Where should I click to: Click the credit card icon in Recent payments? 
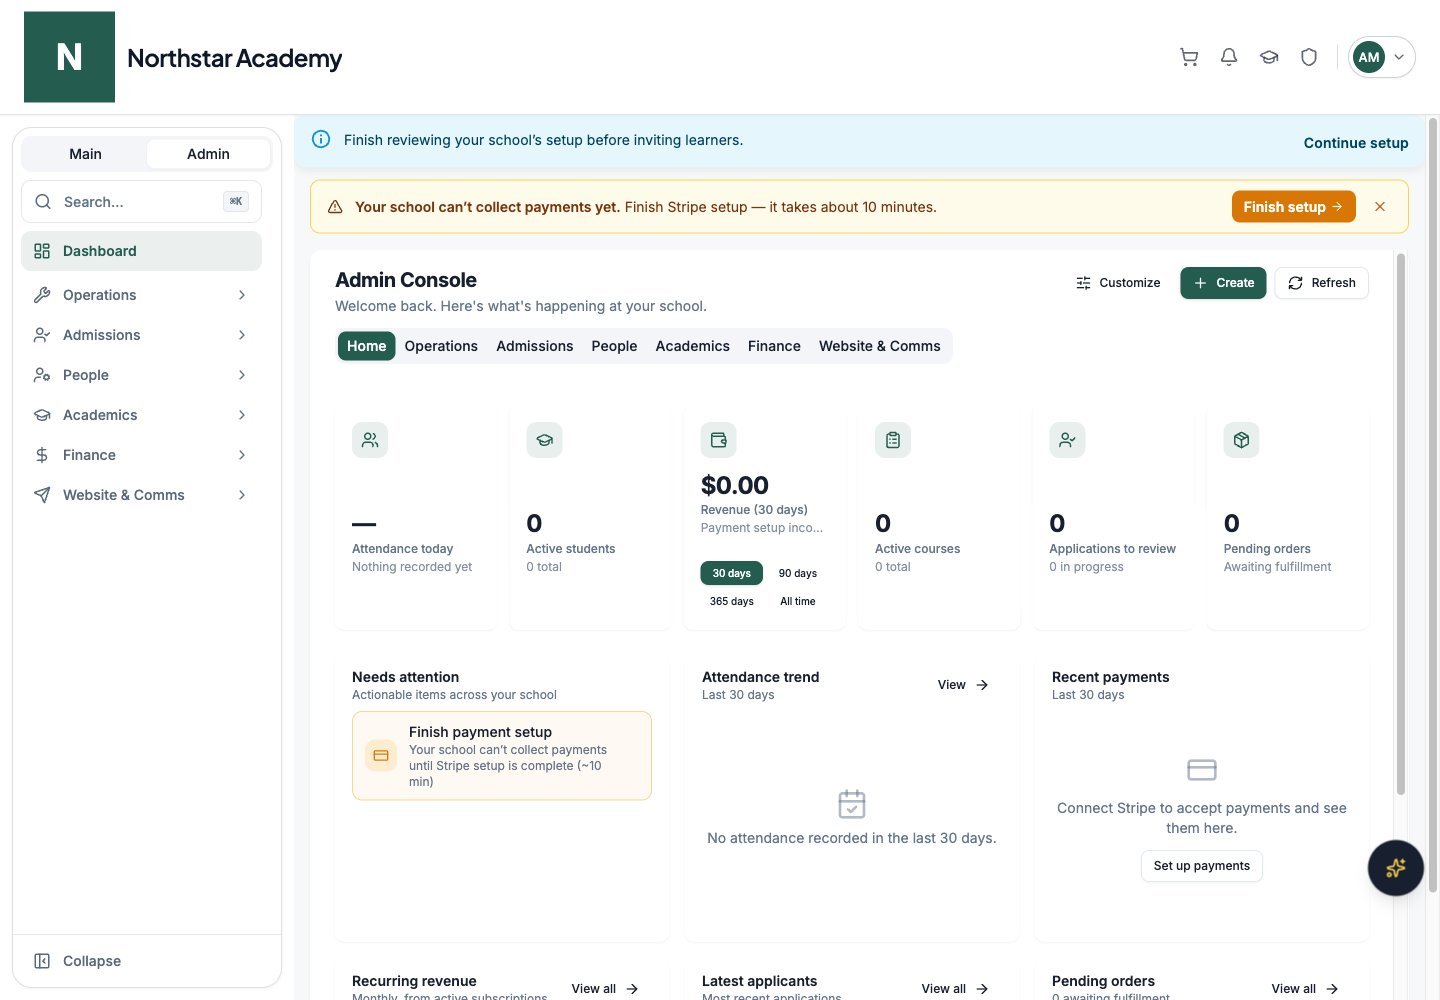coord(1201,770)
